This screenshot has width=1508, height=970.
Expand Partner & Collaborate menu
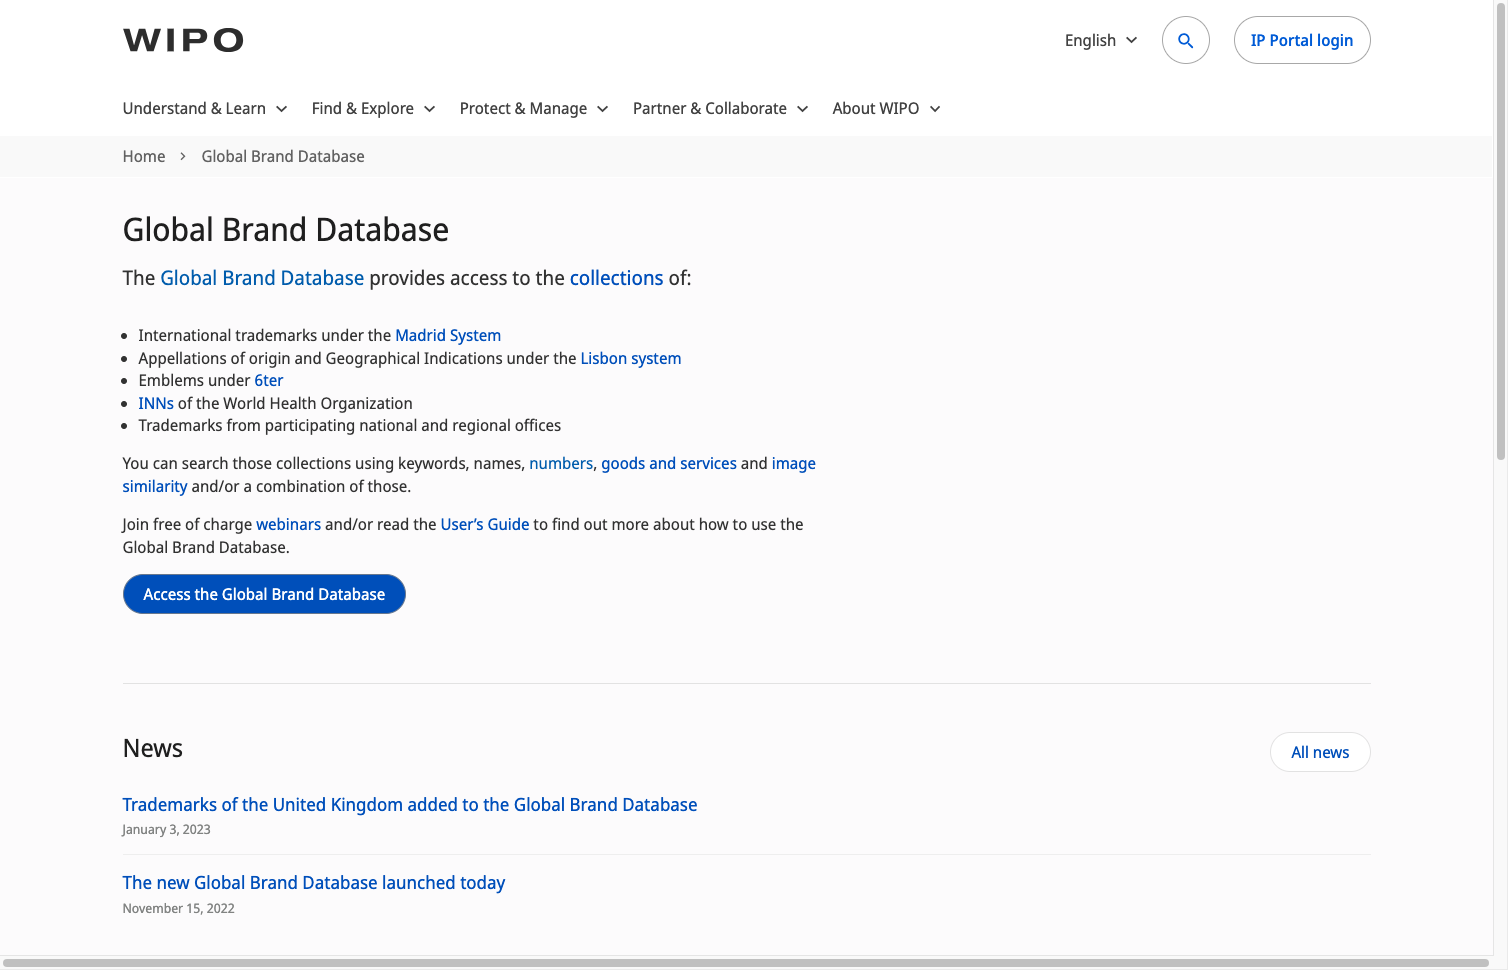click(720, 108)
